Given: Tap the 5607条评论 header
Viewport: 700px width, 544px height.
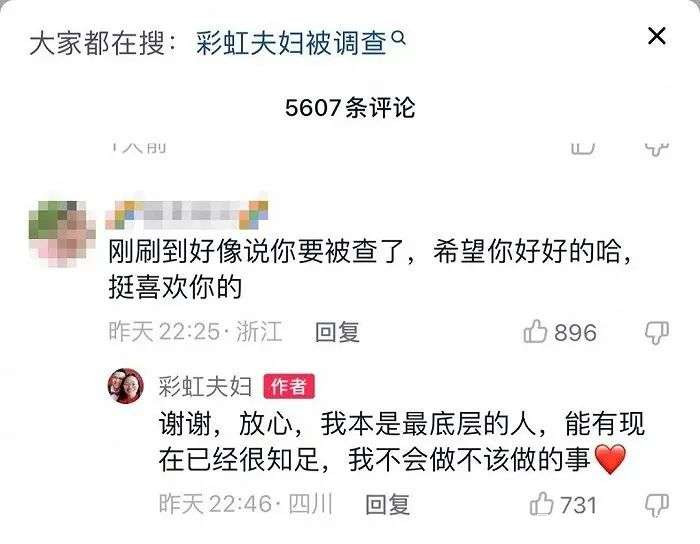Looking at the screenshot, I should 350,108.
